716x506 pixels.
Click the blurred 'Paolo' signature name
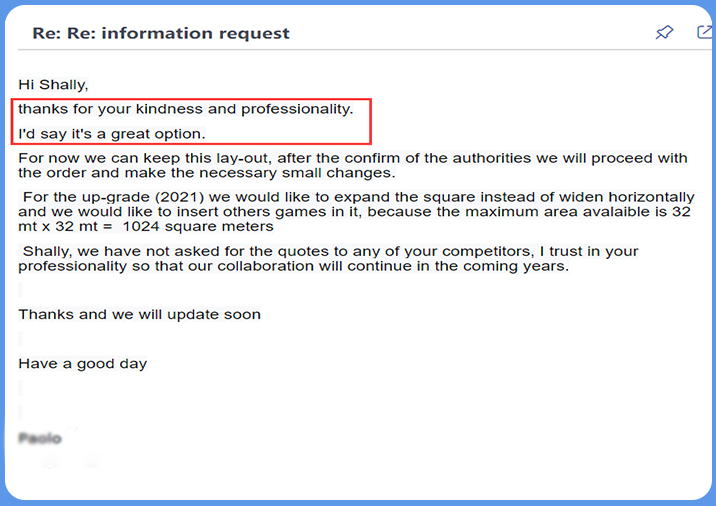click(40, 438)
